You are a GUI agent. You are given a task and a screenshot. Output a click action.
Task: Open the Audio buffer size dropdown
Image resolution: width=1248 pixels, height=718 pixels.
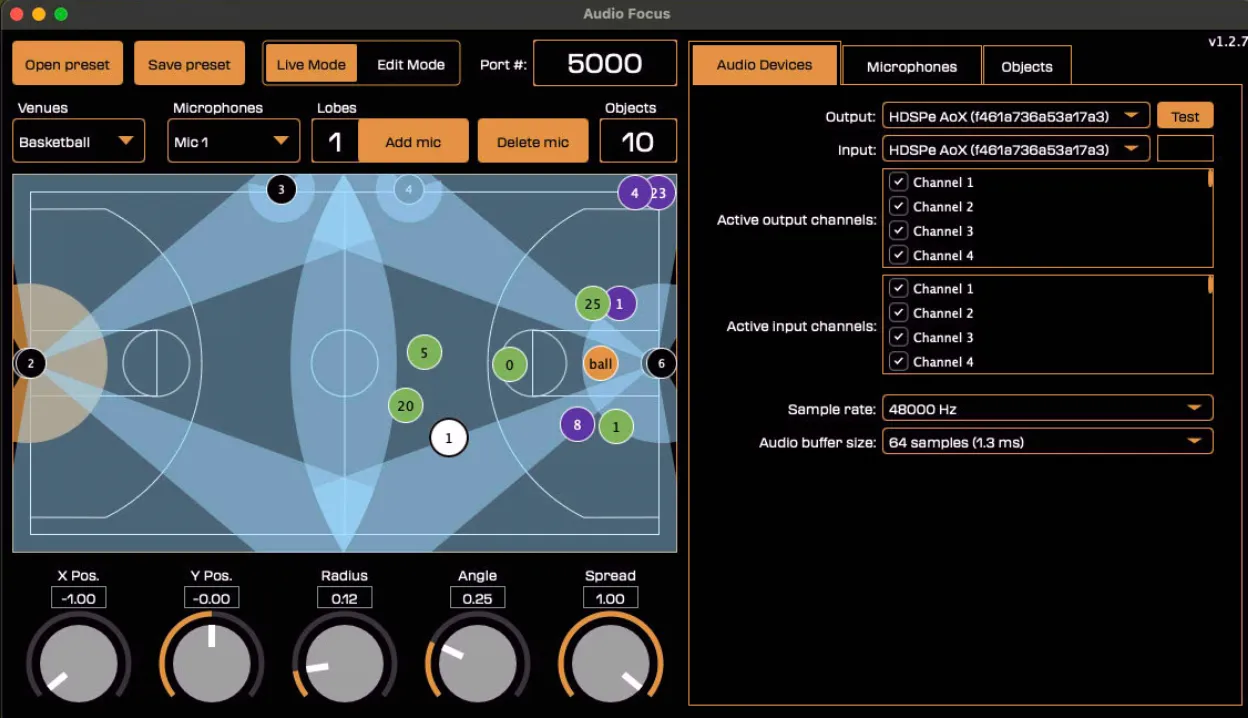(1046, 441)
